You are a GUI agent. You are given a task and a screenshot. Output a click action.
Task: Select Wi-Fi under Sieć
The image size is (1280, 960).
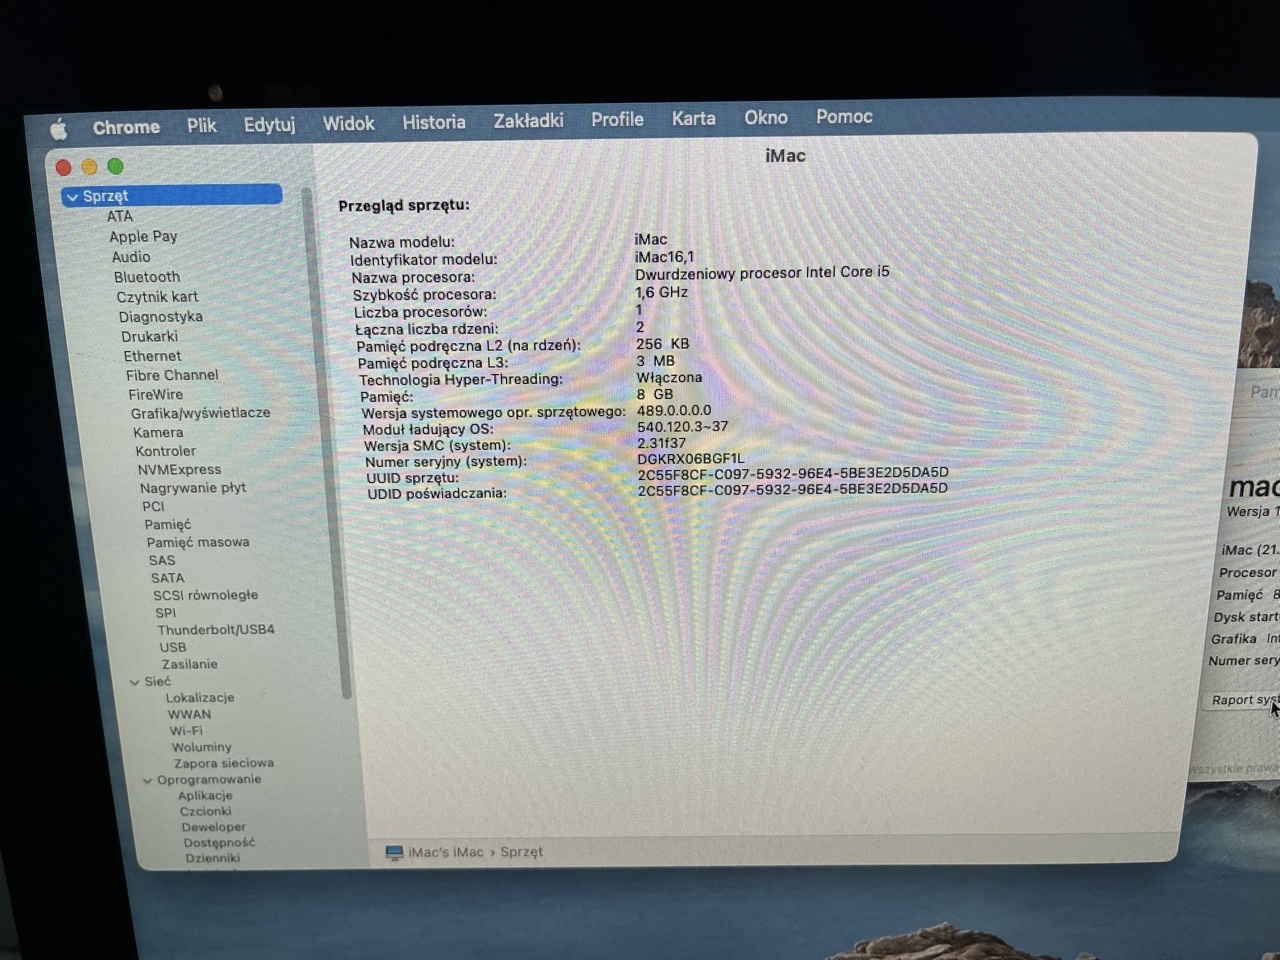click(x=186, y=731)
